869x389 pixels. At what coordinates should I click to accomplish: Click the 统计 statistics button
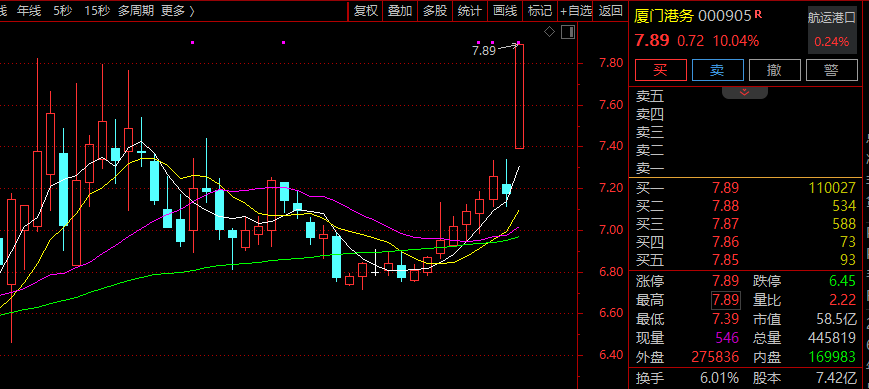click(469, 11)
